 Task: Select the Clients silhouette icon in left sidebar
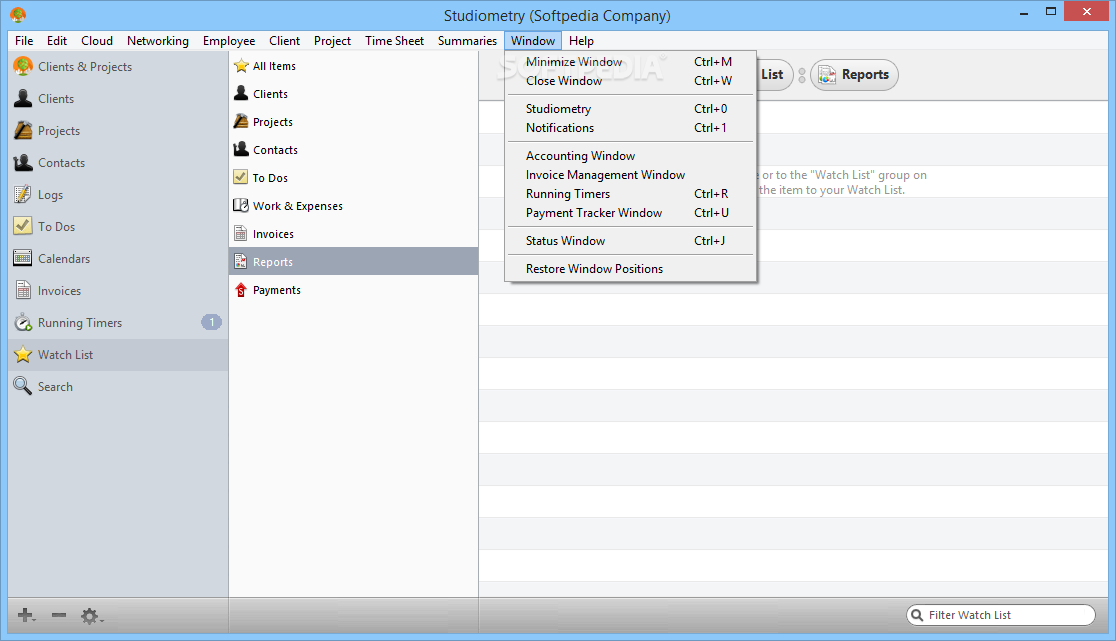coord(23,98)
